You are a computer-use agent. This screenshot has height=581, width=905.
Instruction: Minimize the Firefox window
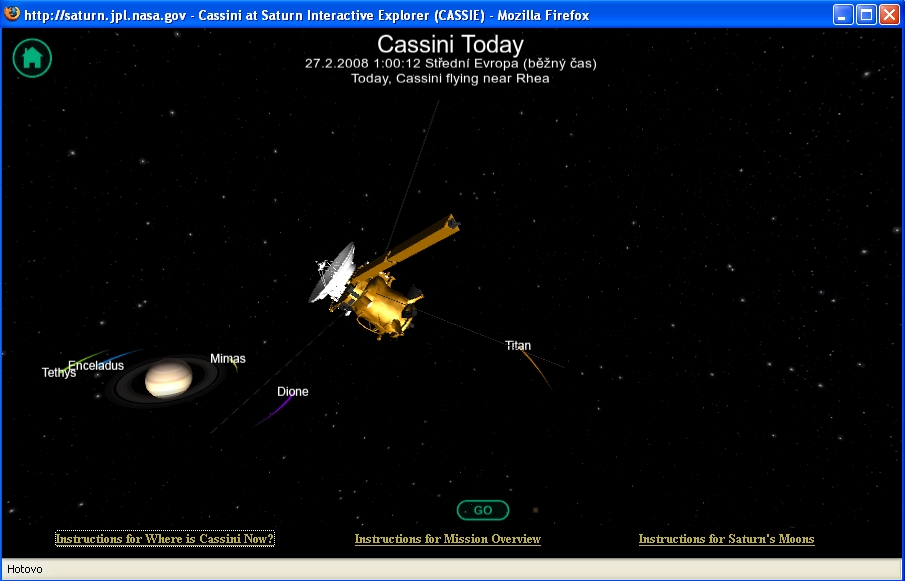pos(843,14)
